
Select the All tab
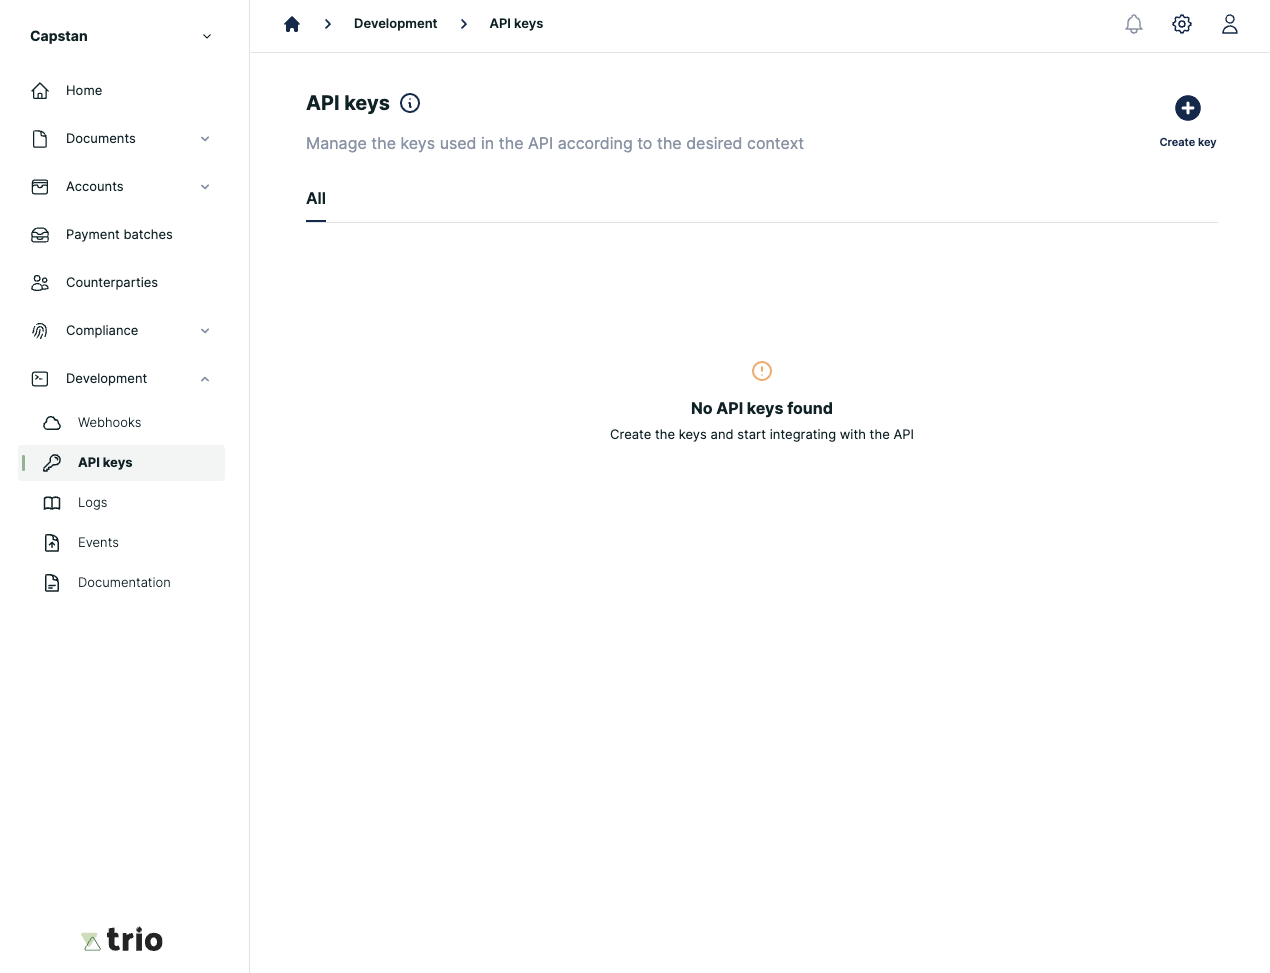pyautogui.click(x=316, y=199)
